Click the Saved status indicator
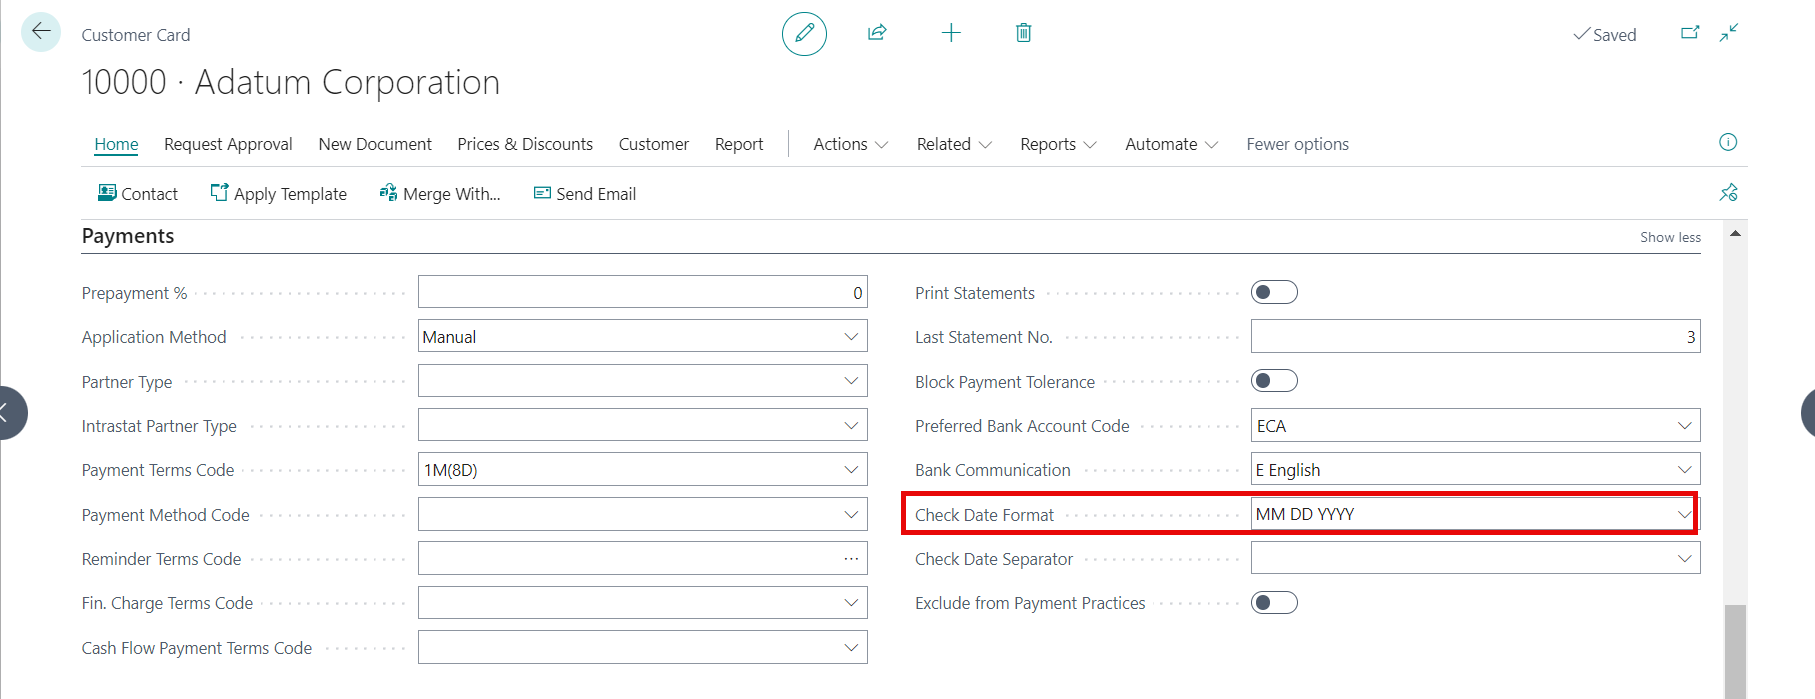 1604,34
